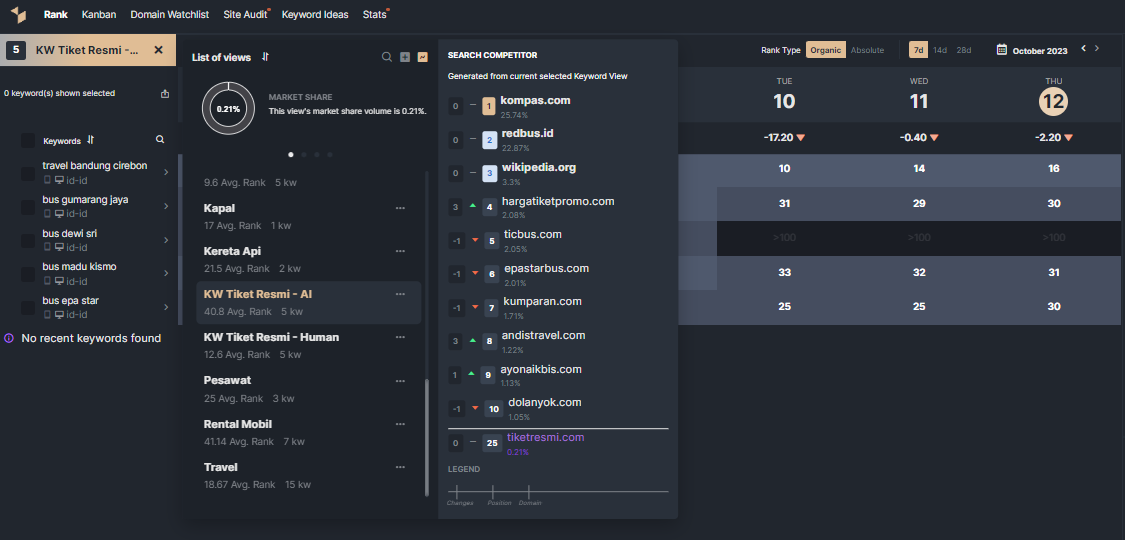Check the box for bus madu kismo
The width and height of the screenshot is (1125, 540).
coord(27,274)
